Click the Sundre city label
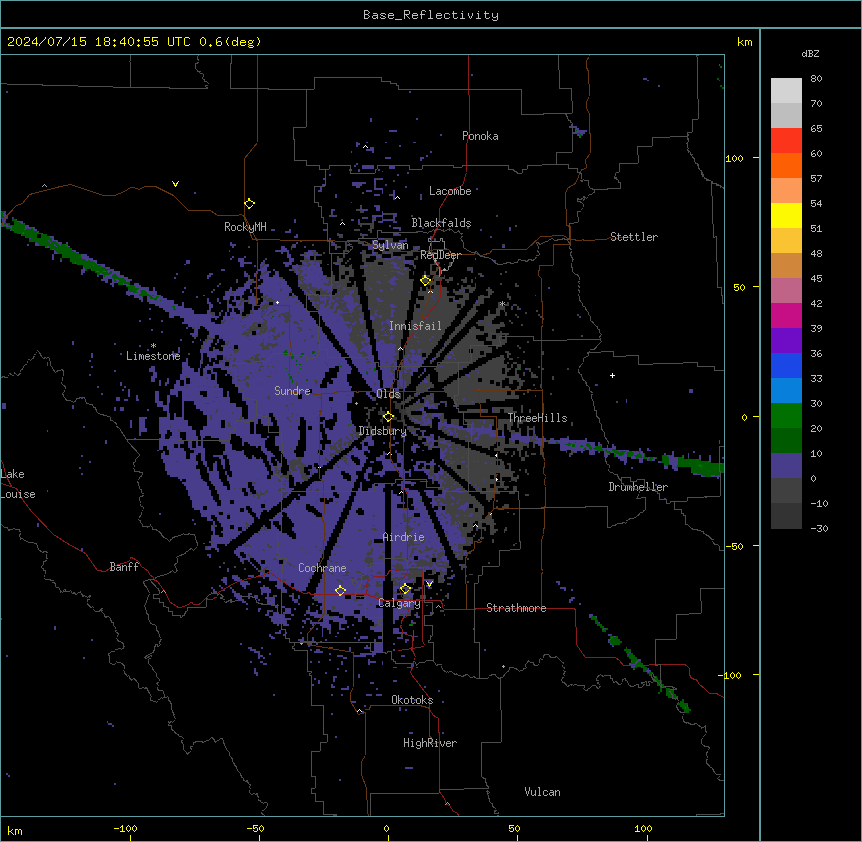Viewport: 862px width, 842px height. click(x=292, y=391)
